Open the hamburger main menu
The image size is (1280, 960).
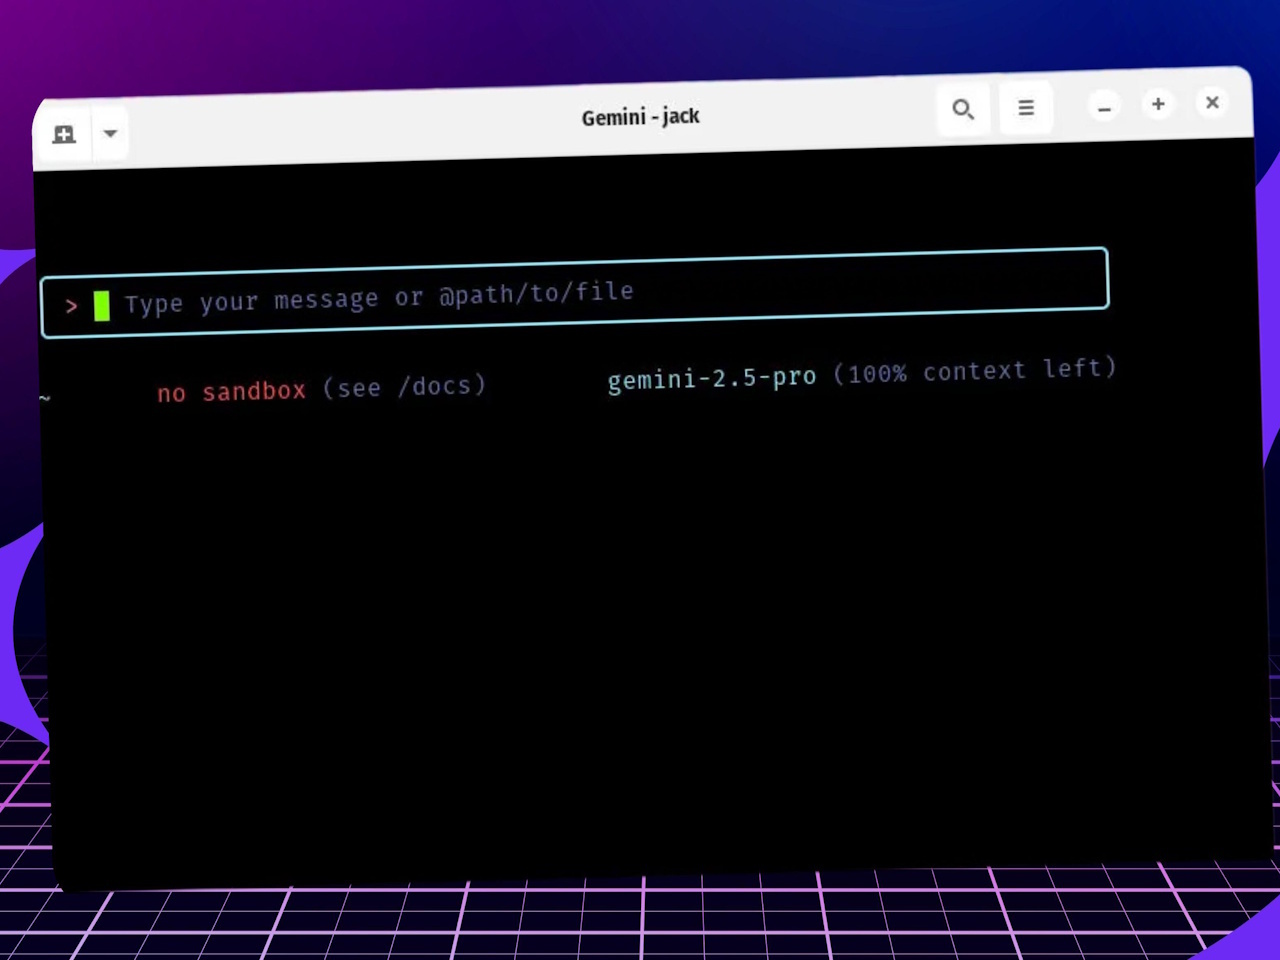tap(1026, 107)
